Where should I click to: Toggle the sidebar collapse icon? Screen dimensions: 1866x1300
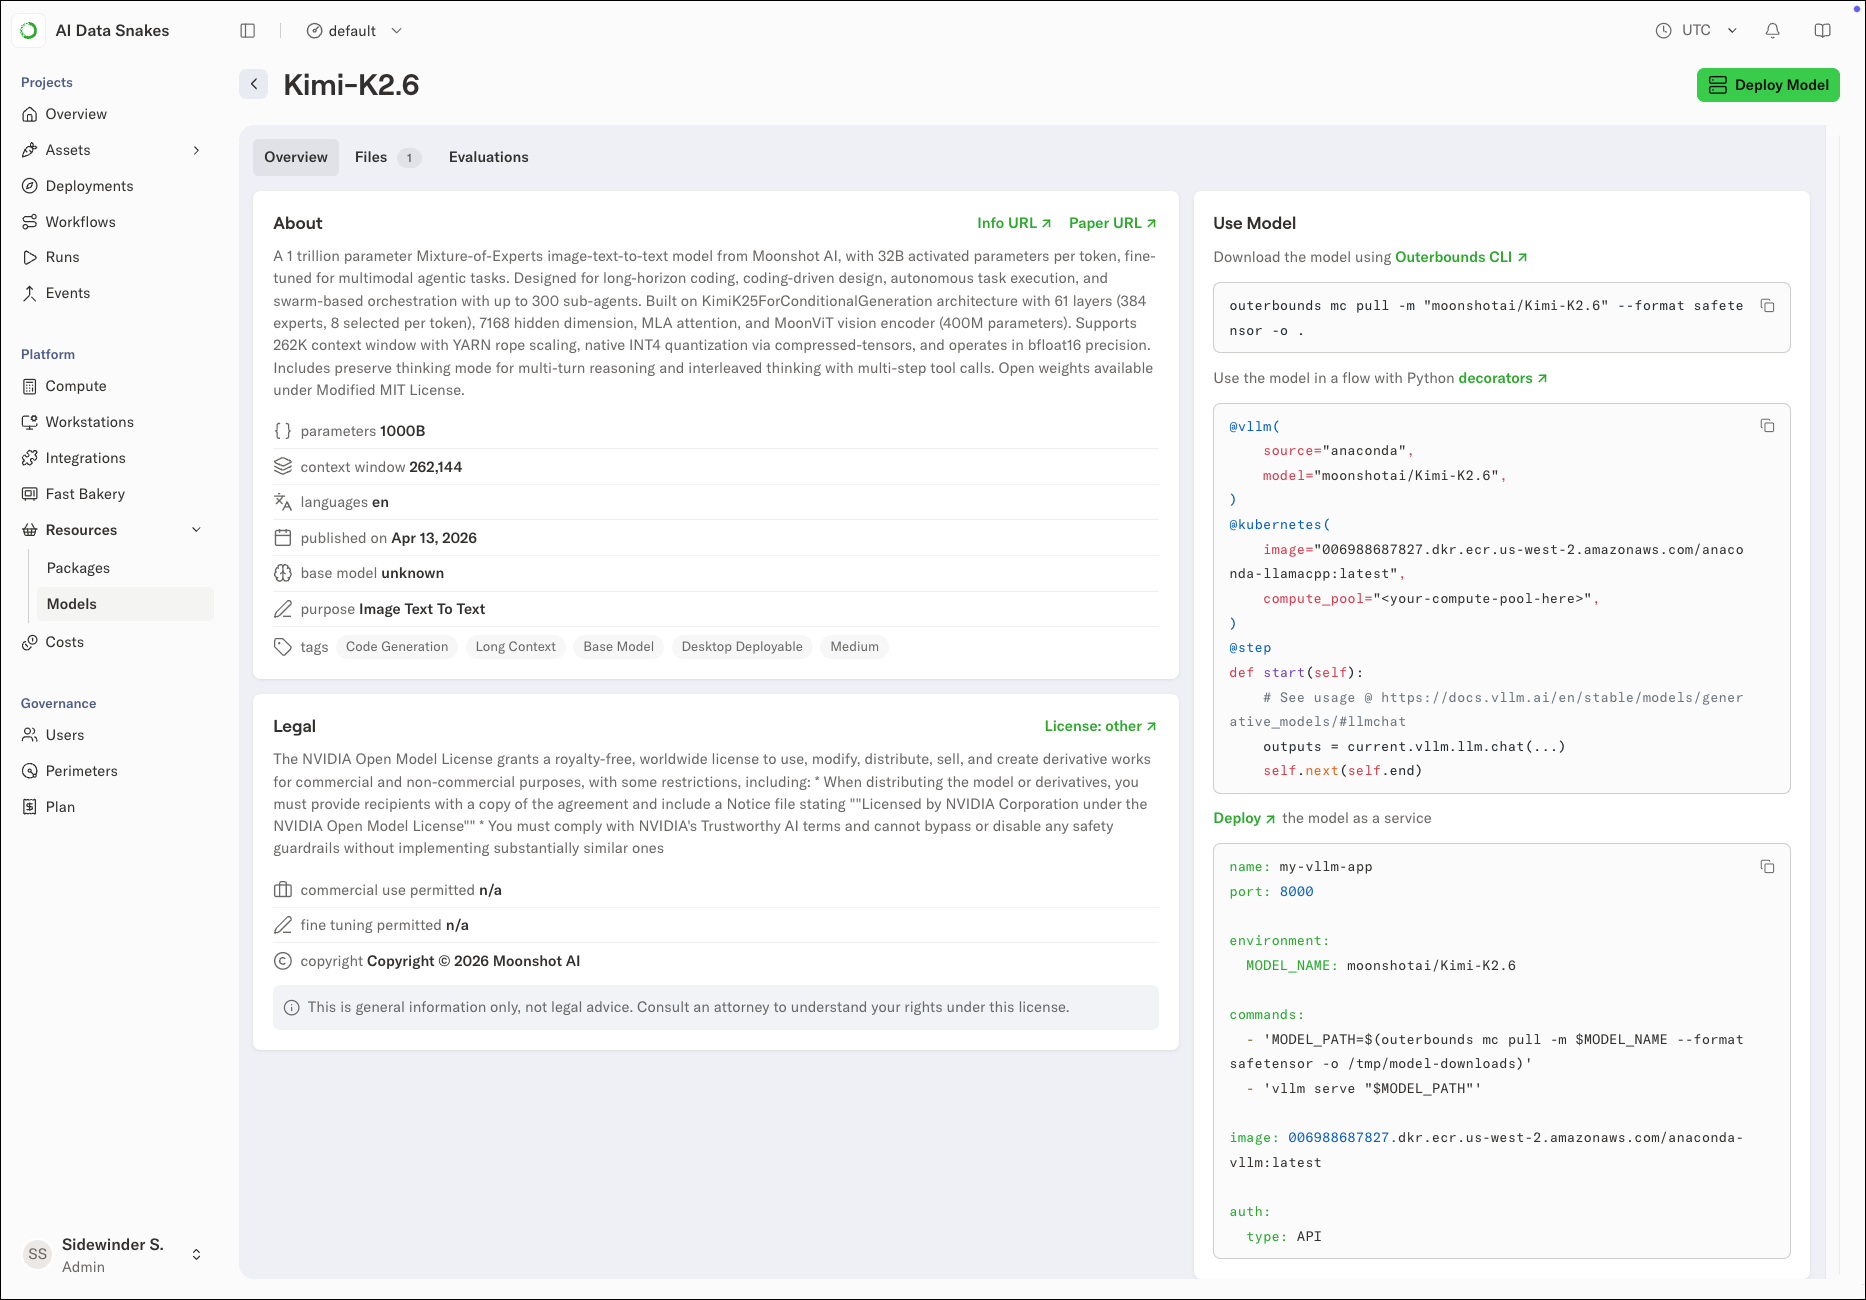[x=248, y=31]
